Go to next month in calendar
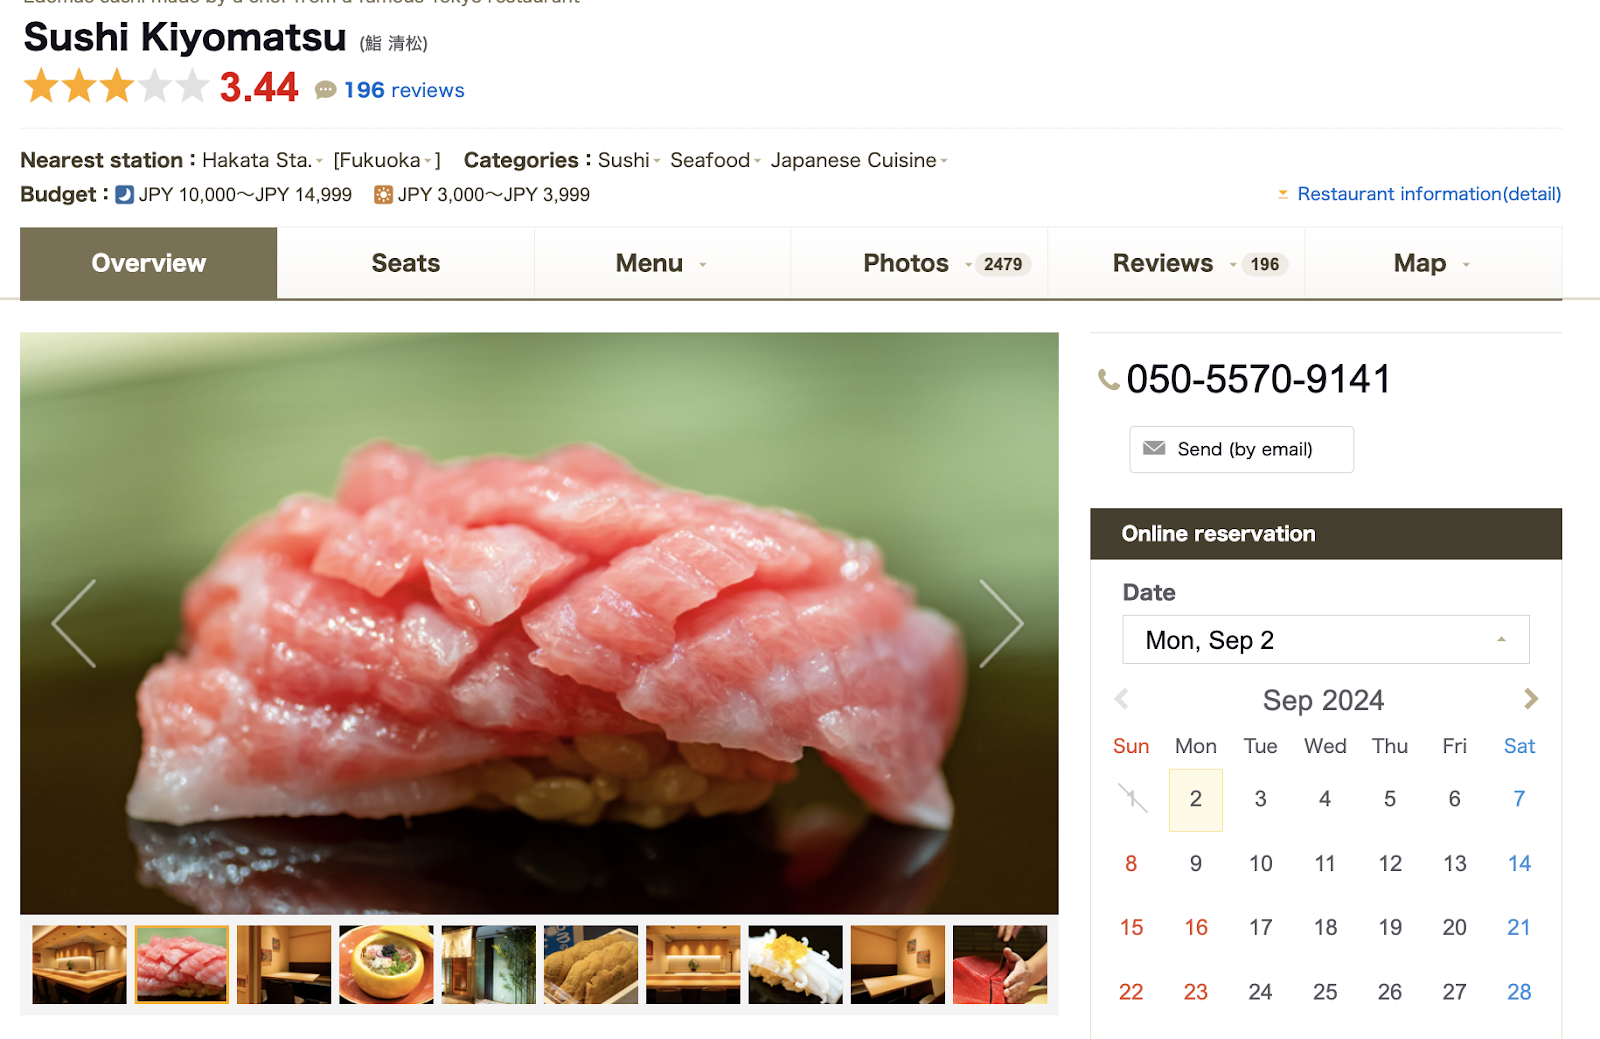Viewport: 1600px width, 1039px height. [x=1530, y=699]
